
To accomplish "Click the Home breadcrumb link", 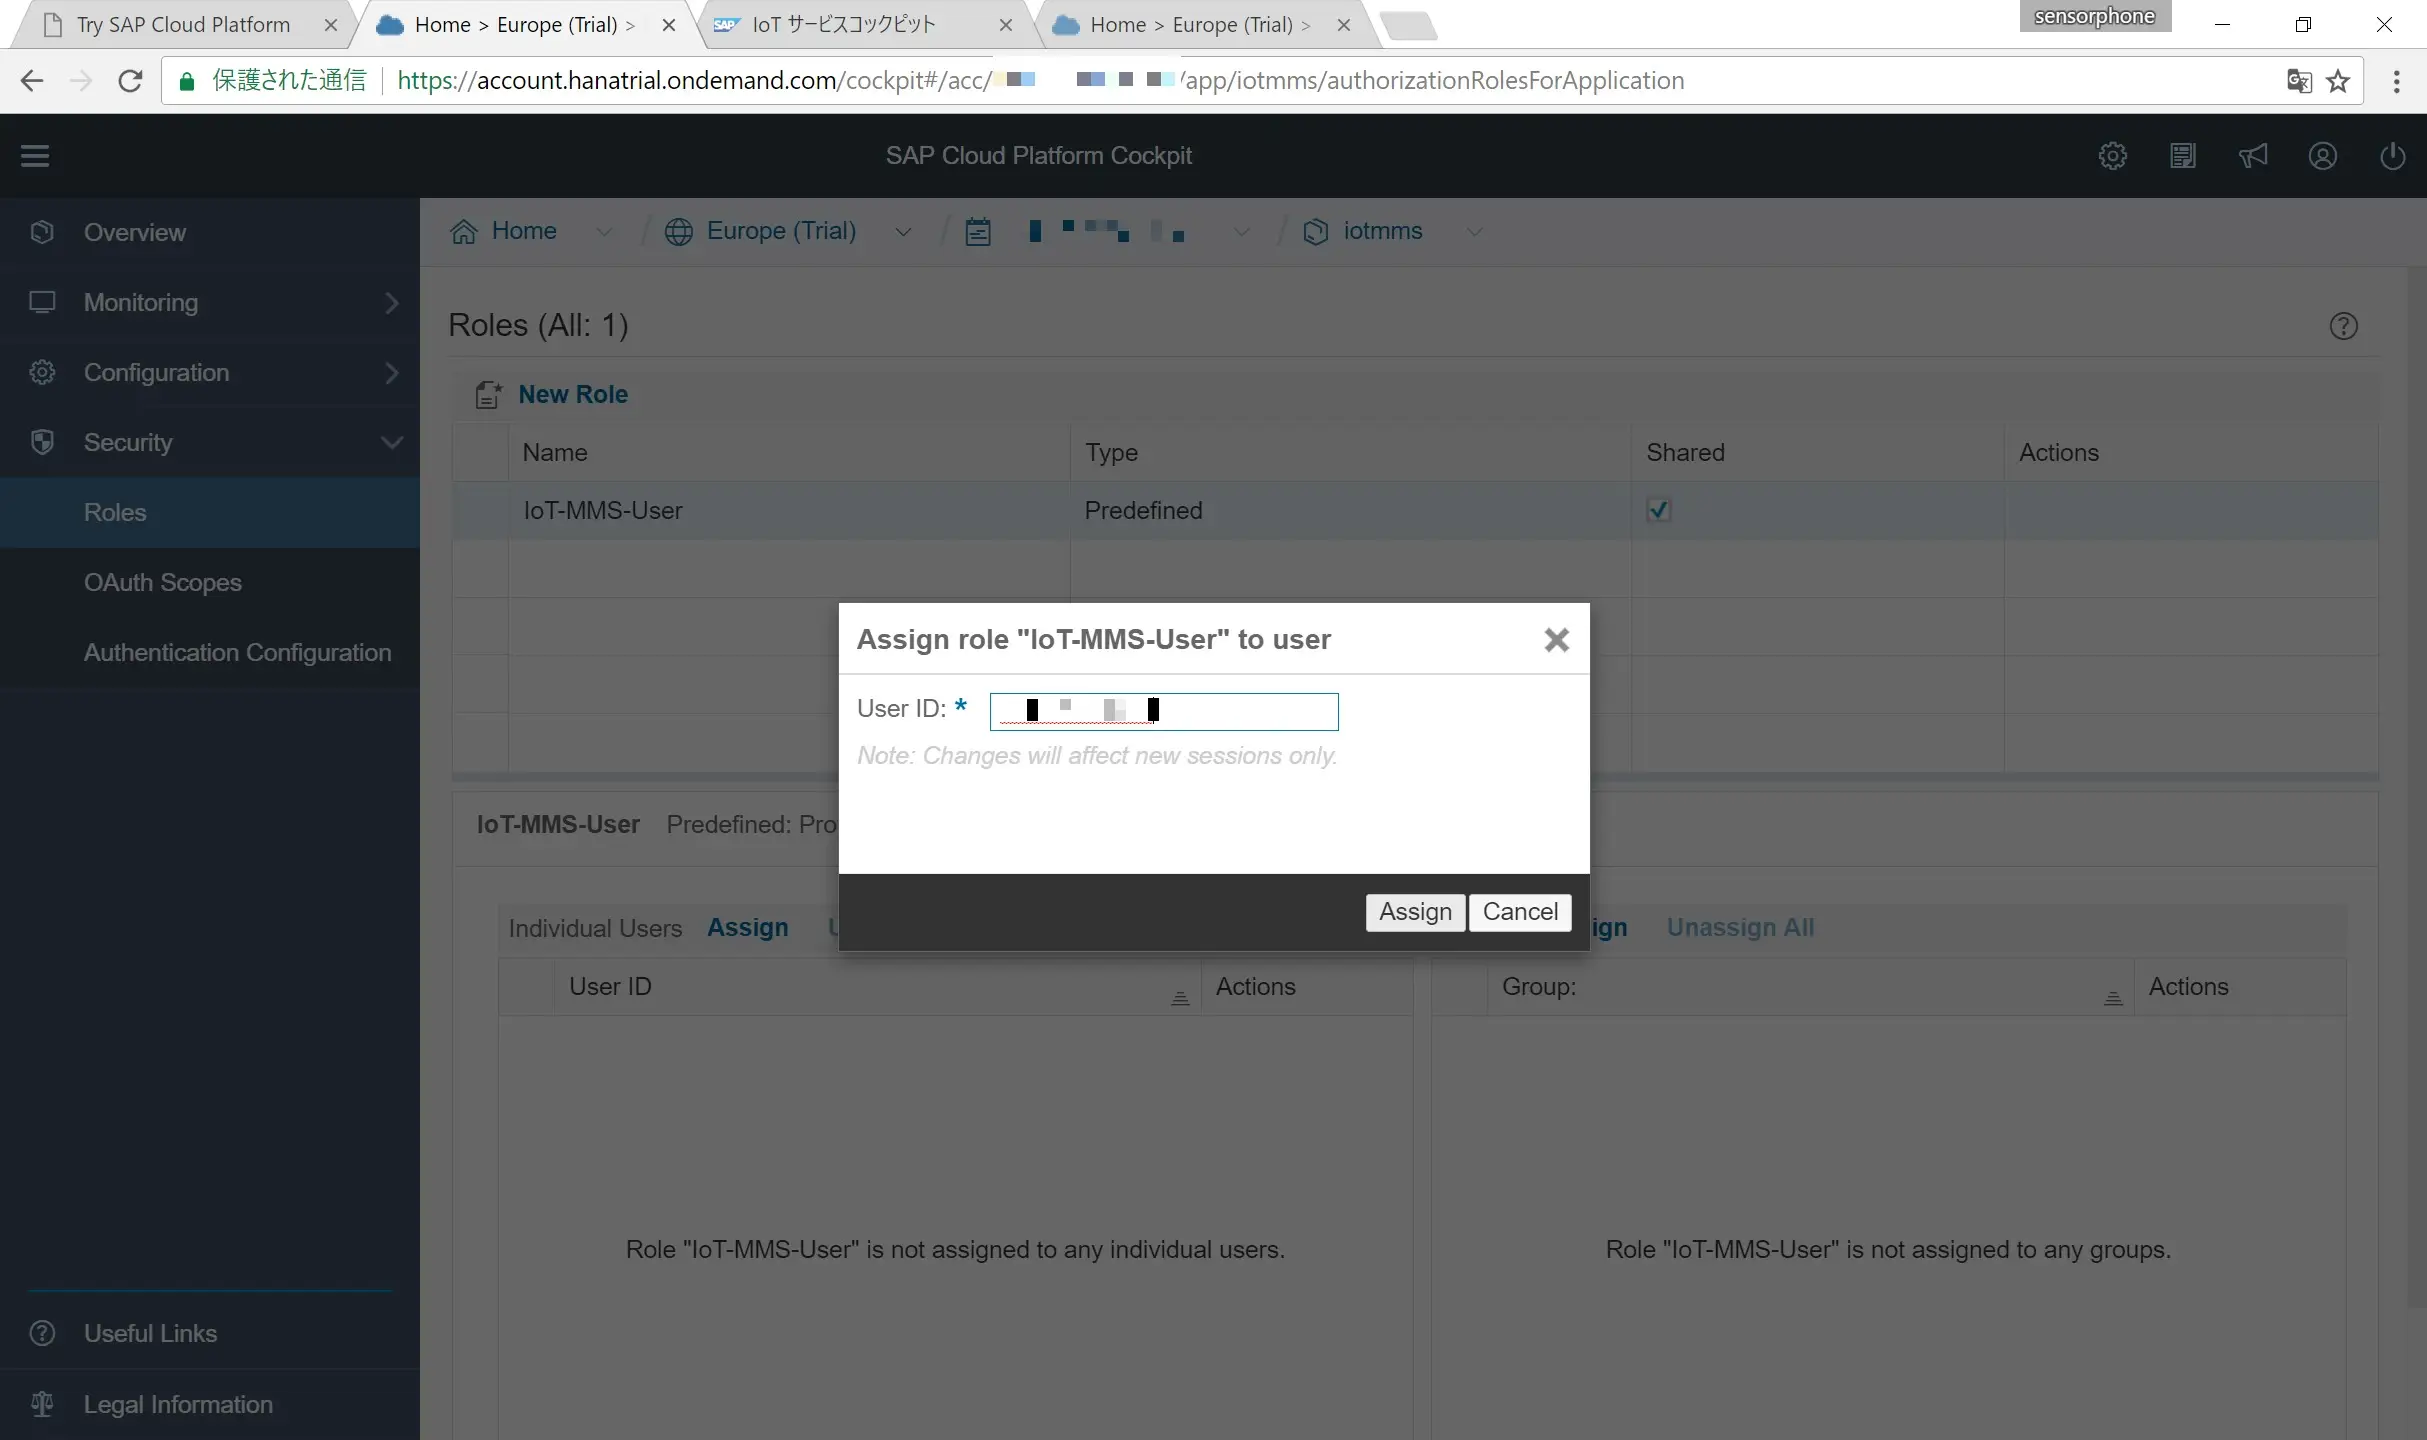I will (524, 231).
